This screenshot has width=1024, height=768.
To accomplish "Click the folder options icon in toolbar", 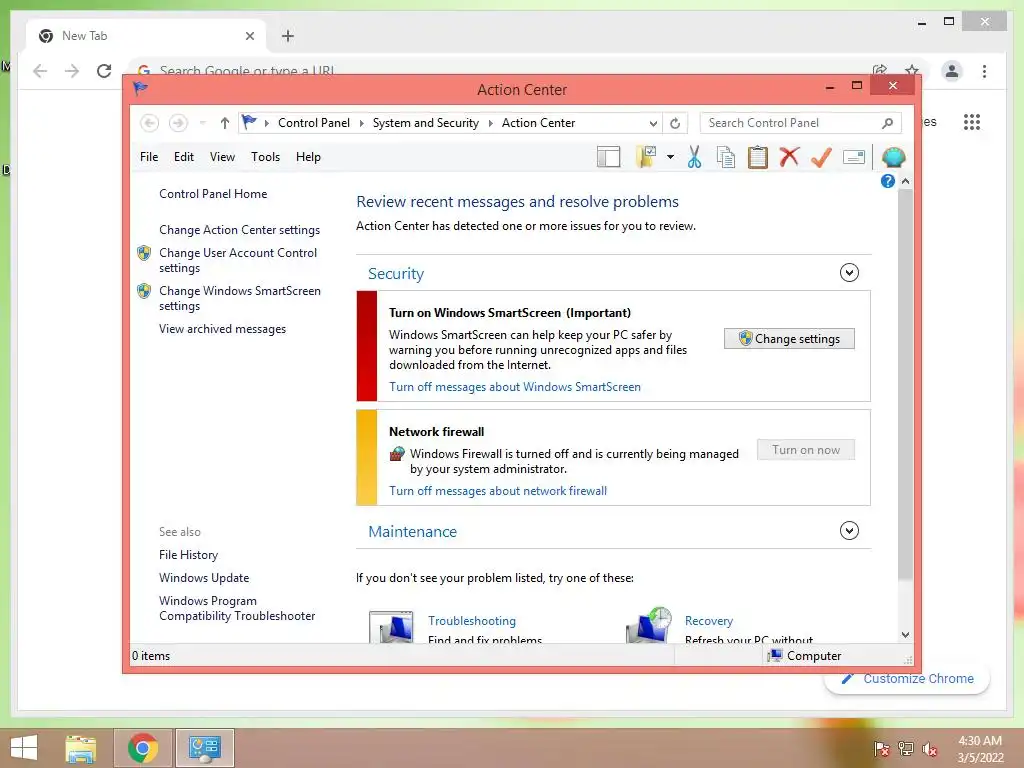I will coord(646,157).
